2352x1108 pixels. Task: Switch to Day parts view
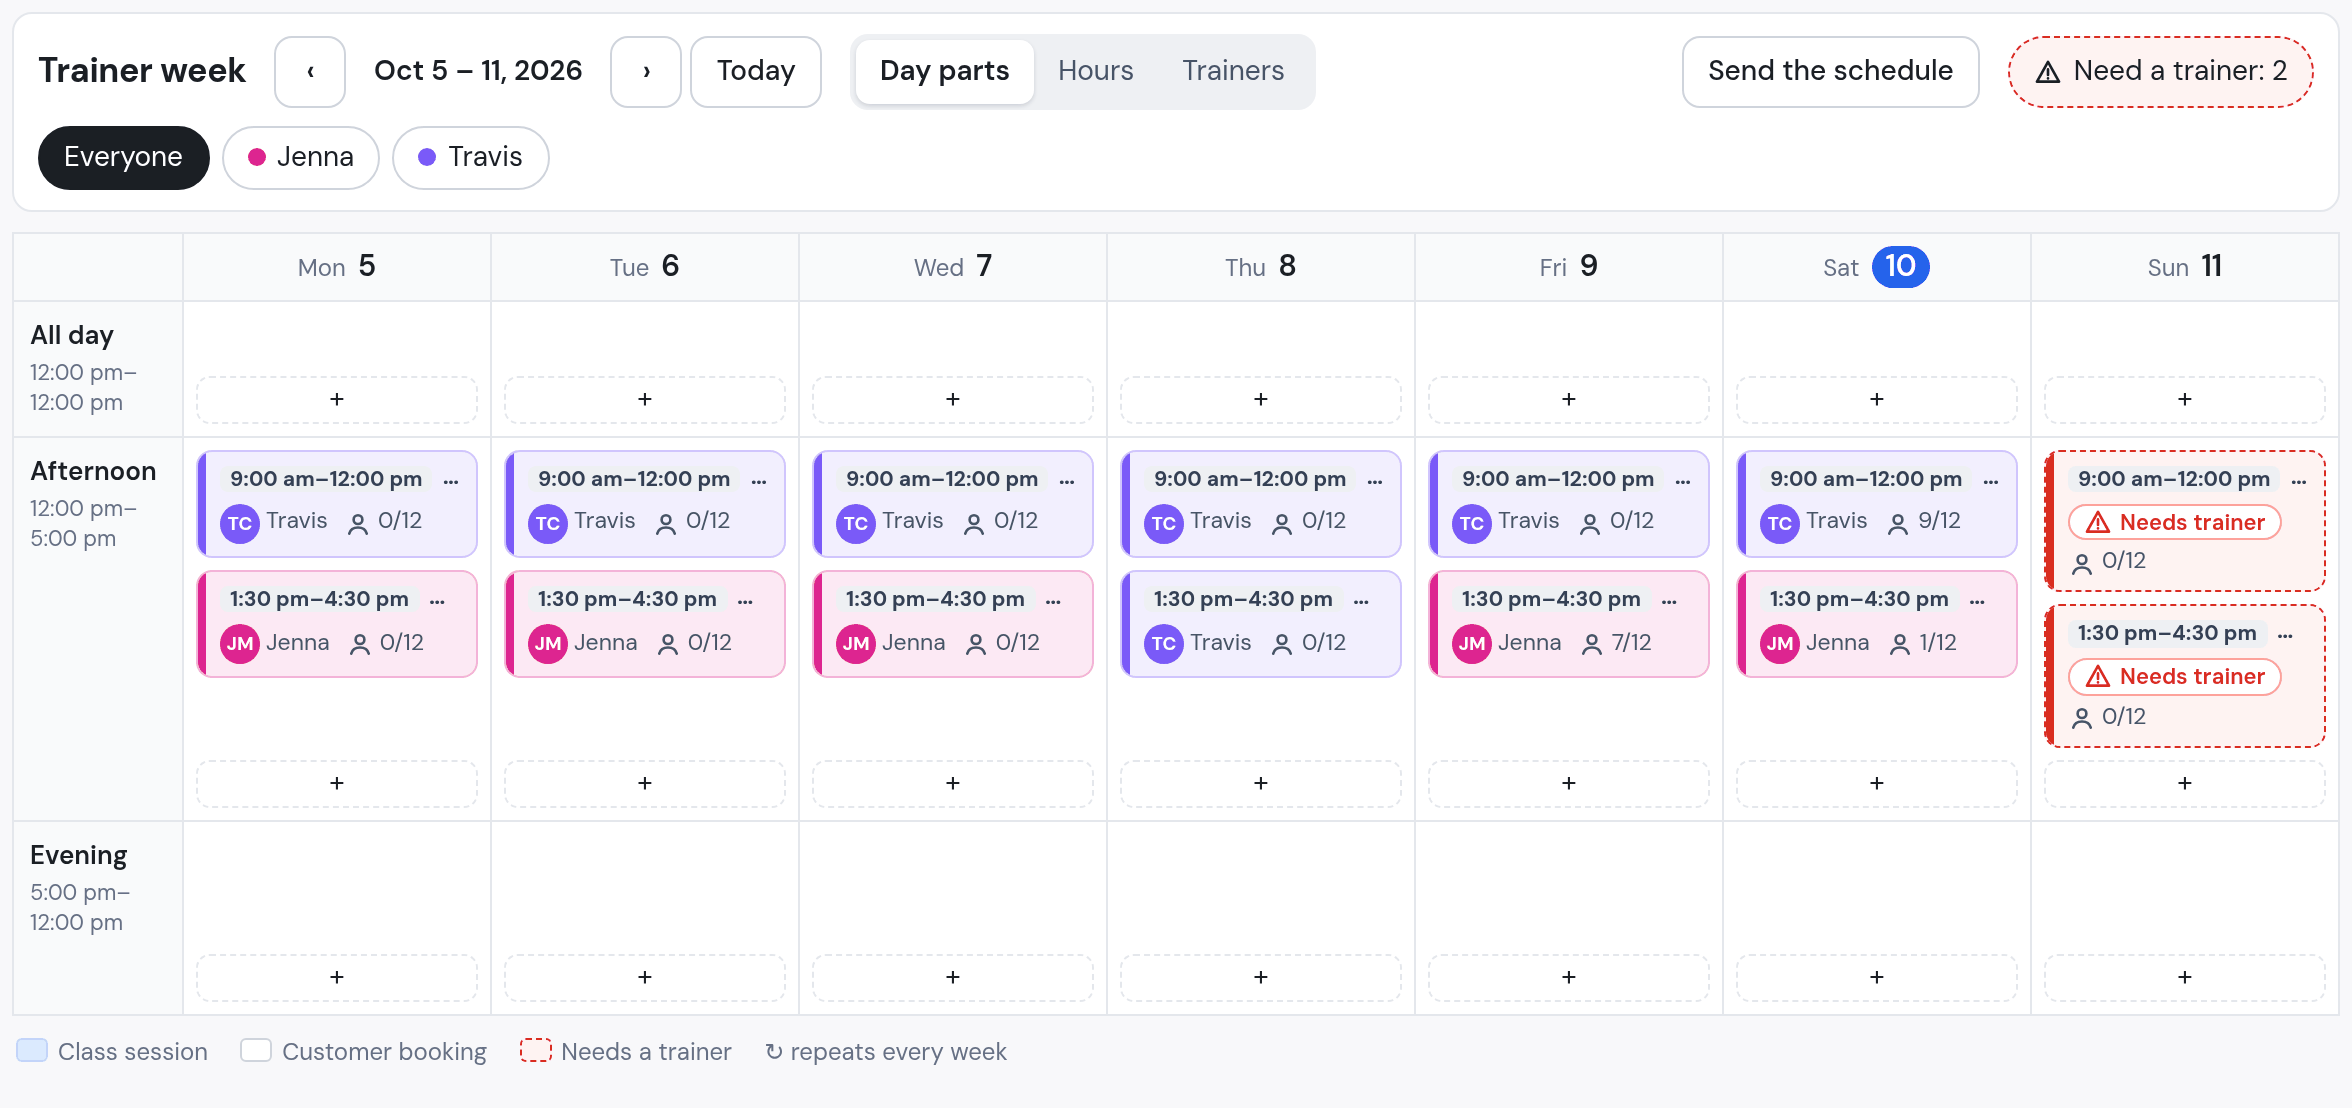[944, 71]
